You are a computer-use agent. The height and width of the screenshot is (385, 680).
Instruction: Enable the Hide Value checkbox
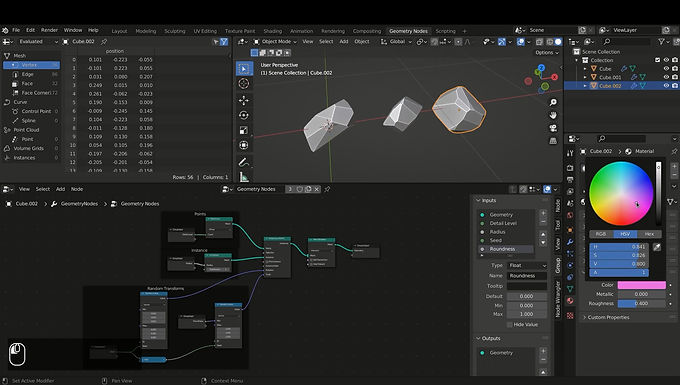click(510, 325)
